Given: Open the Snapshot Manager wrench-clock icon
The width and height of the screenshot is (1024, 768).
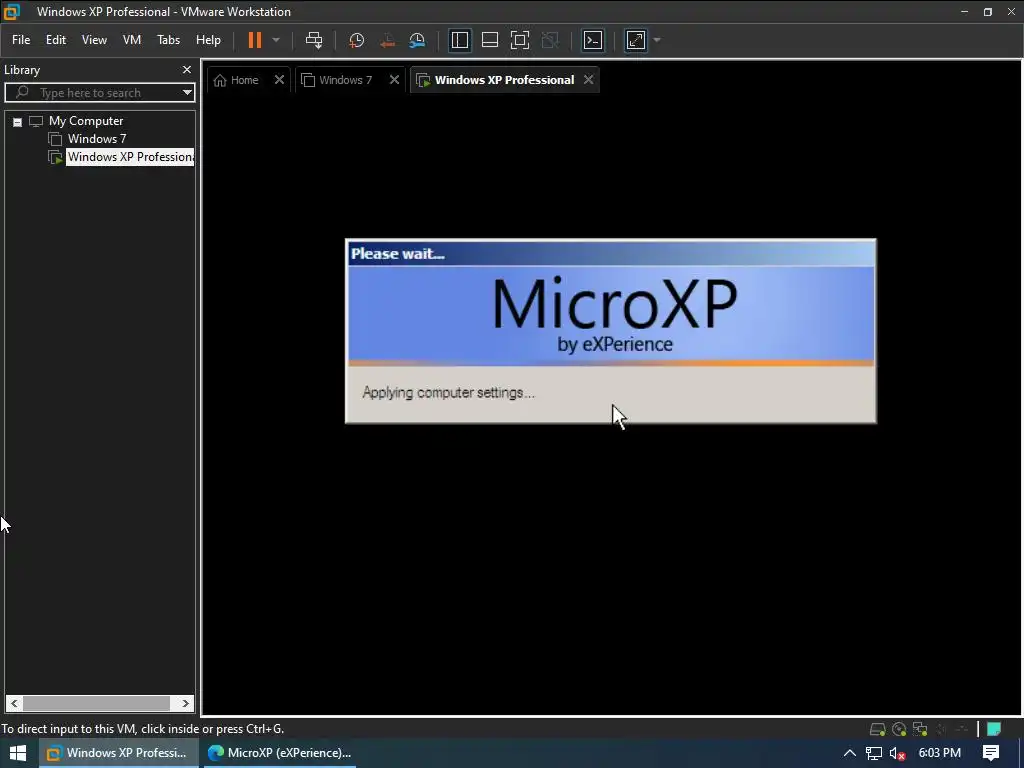Looking at the screenshot, I should click(x=417, y=40).
